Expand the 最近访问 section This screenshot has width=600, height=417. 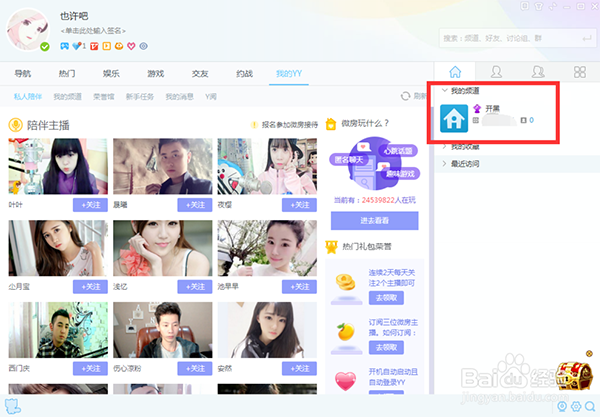pos(444,164)
